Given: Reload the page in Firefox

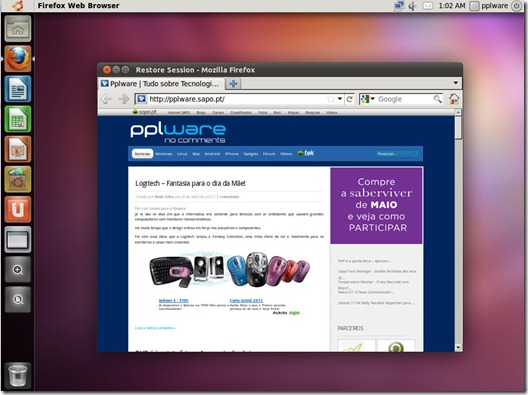Looking at the screenshot, I should [350, 99].
